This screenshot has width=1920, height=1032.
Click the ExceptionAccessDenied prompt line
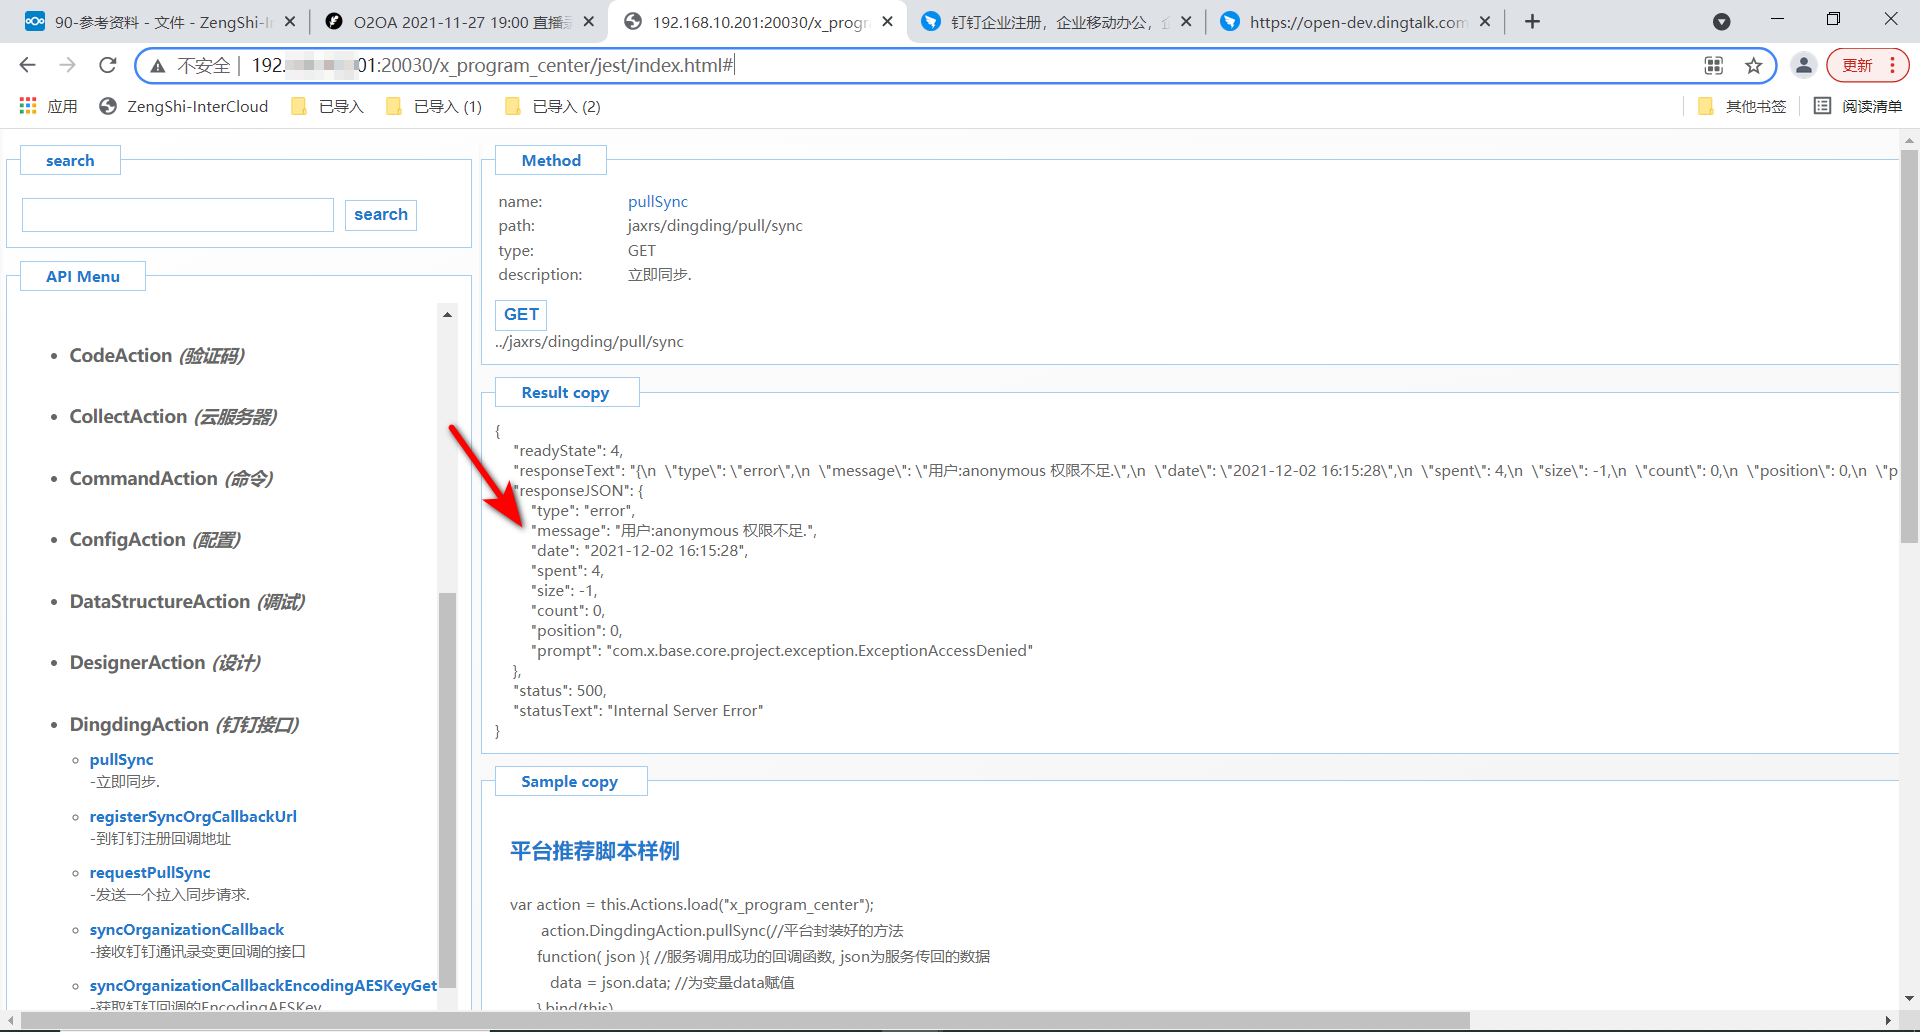point(782,651)
